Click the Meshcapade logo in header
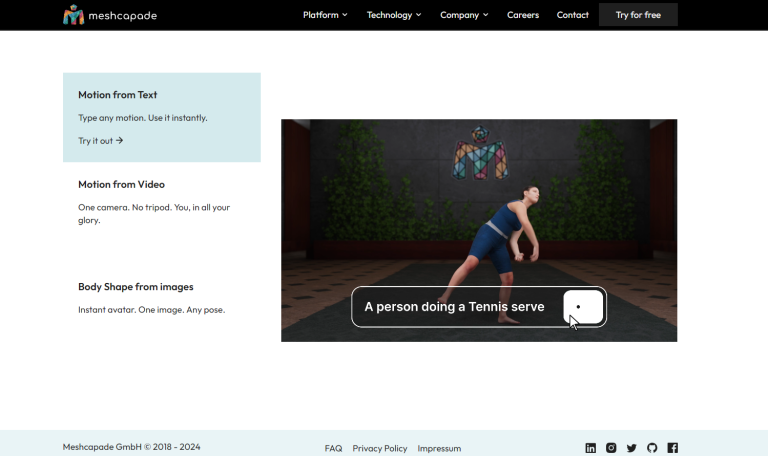This screenshot has height=456, width=768. coord(110,15)
